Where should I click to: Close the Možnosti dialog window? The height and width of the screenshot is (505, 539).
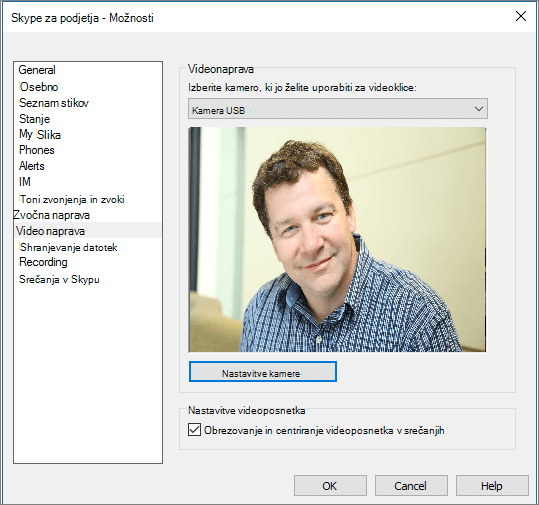pyautogui.click(x=521, y=16)
